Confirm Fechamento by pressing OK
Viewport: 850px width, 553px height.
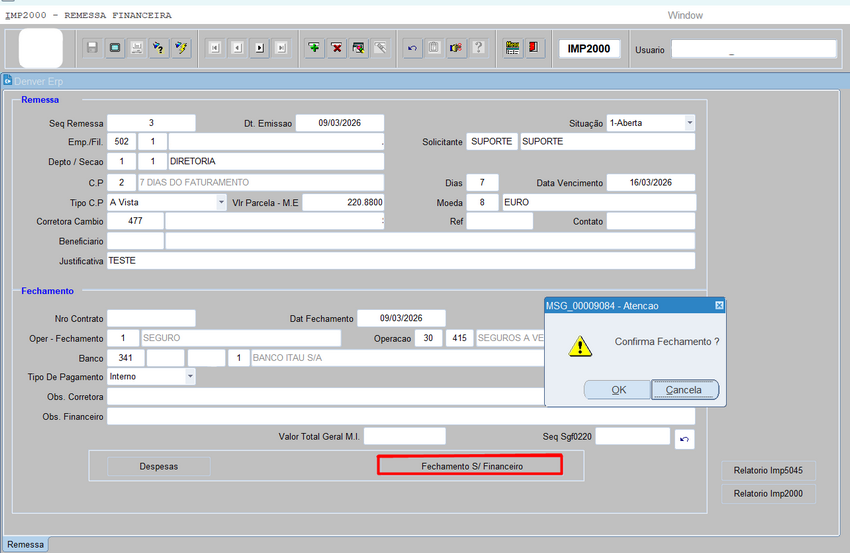click(x=618, y=390)
